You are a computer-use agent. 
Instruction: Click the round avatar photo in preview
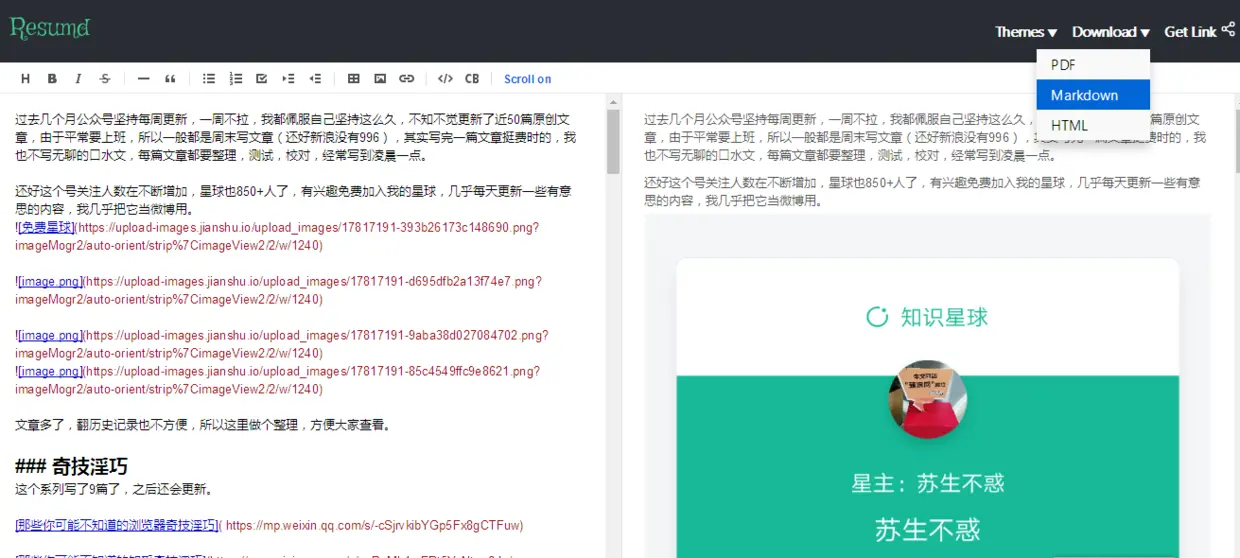click(927, 399)
